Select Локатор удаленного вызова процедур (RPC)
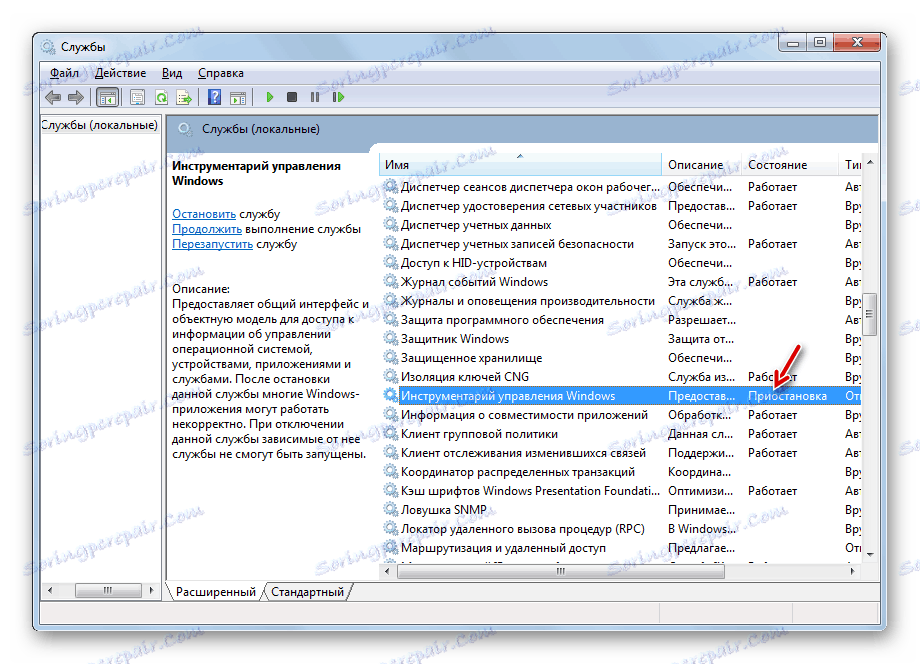Viewport: 920px width, 664px height. [622, 529]
